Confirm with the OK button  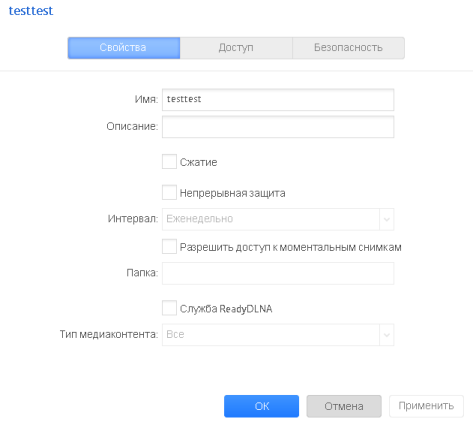(261, 406)
